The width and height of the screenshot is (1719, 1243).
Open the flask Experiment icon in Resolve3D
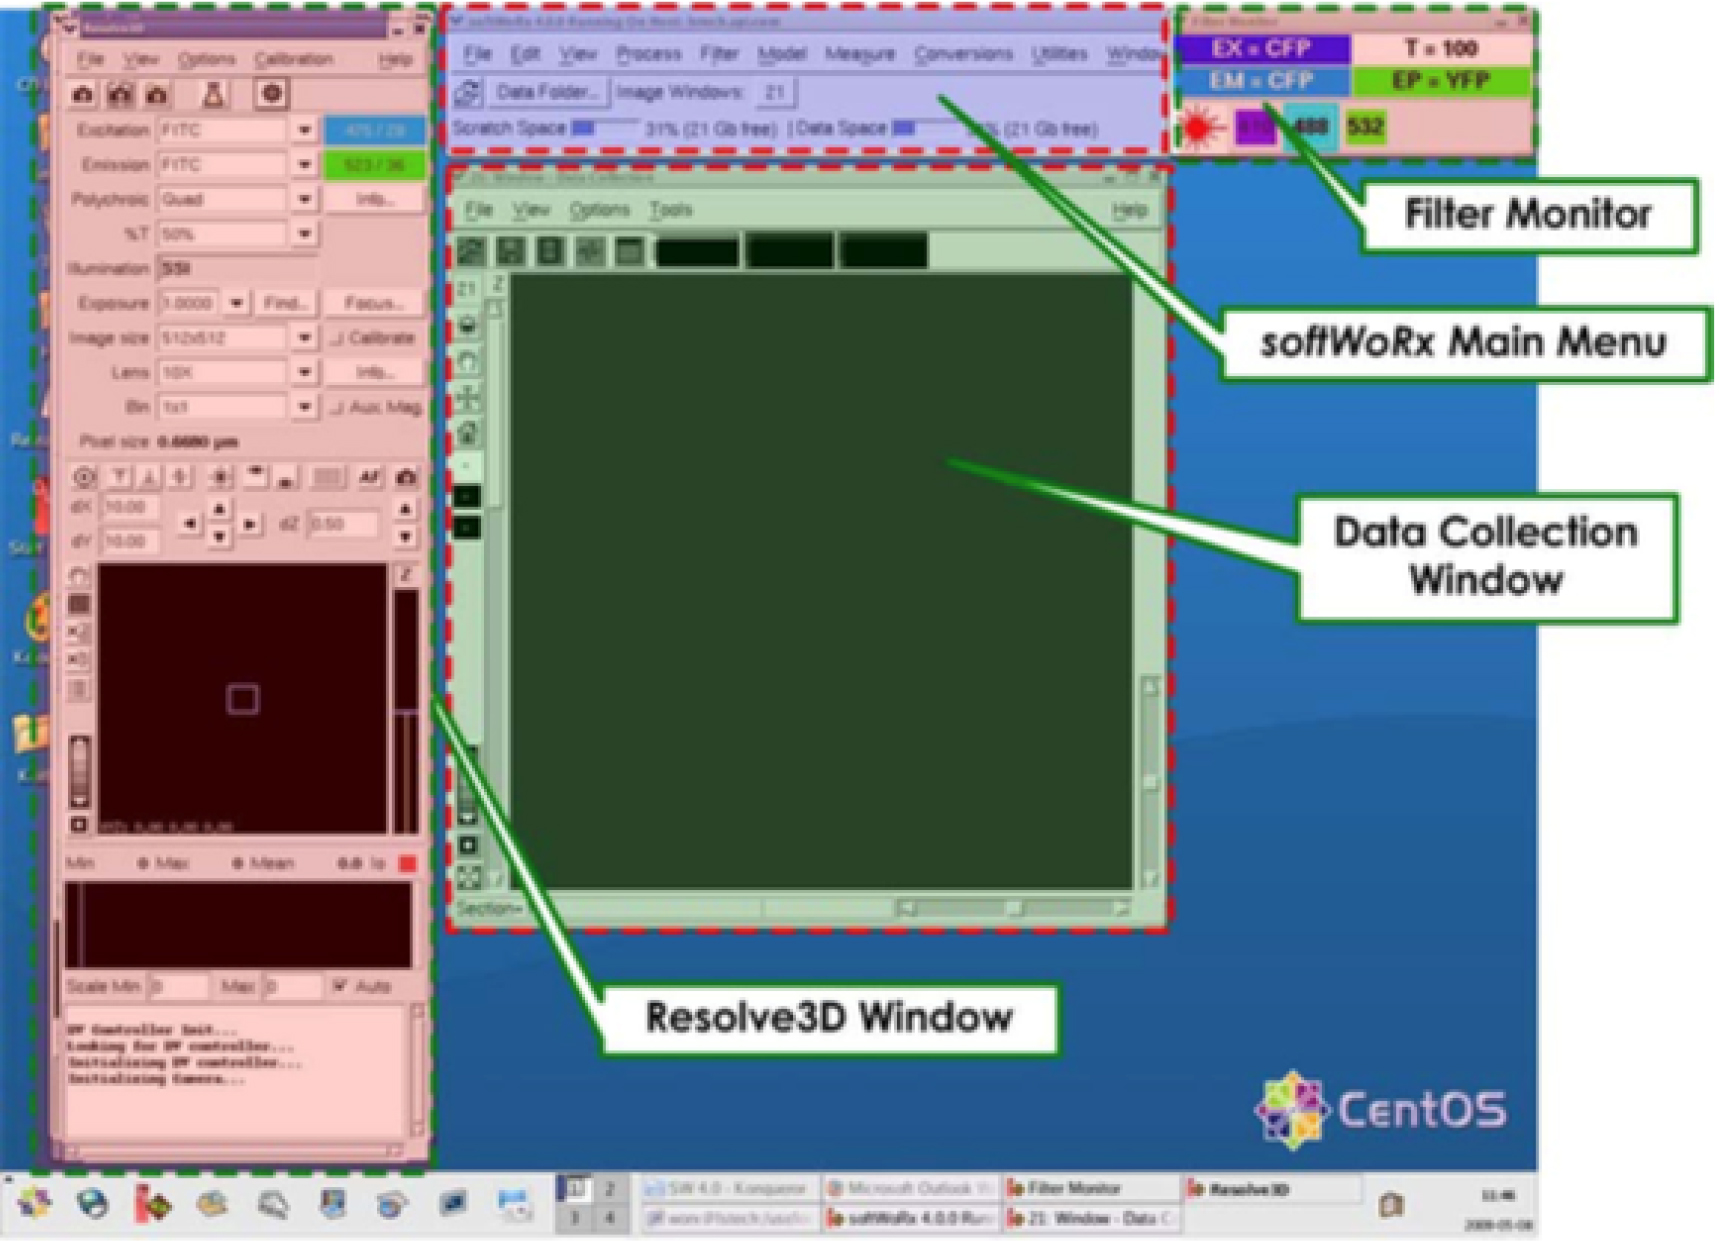click(213, 94)
